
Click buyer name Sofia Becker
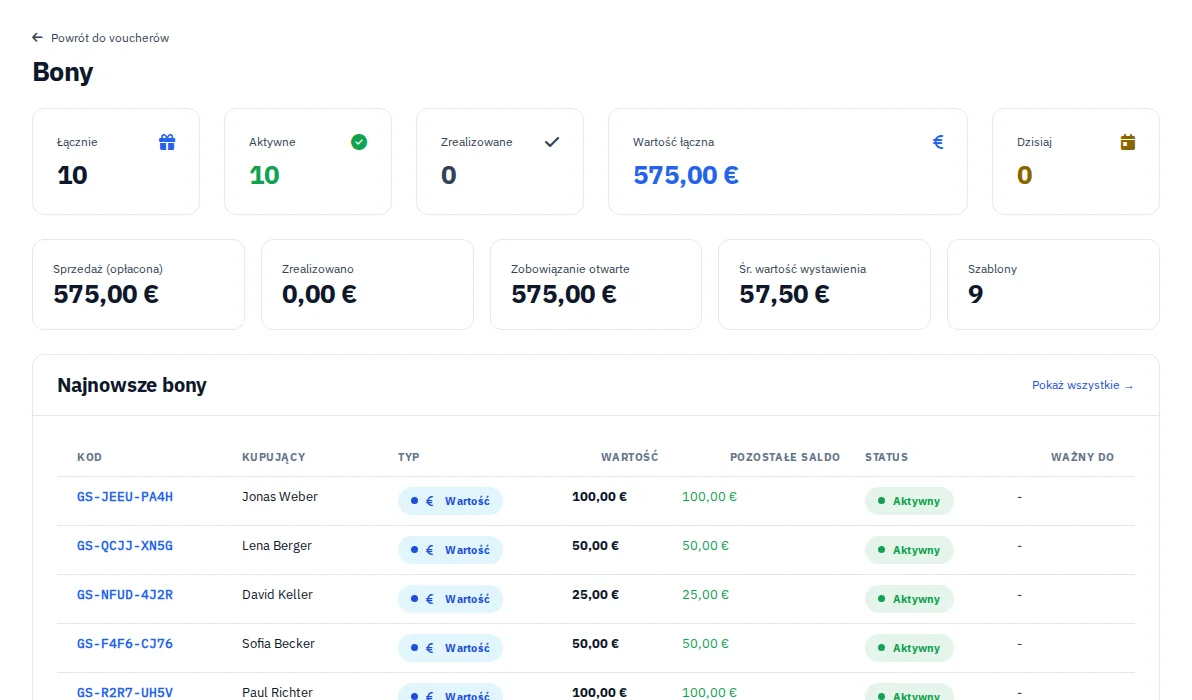278,644
